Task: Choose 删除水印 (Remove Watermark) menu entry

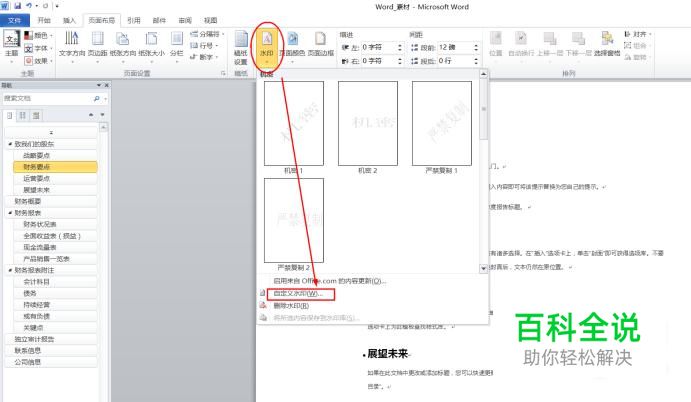Action: [291, 305]
